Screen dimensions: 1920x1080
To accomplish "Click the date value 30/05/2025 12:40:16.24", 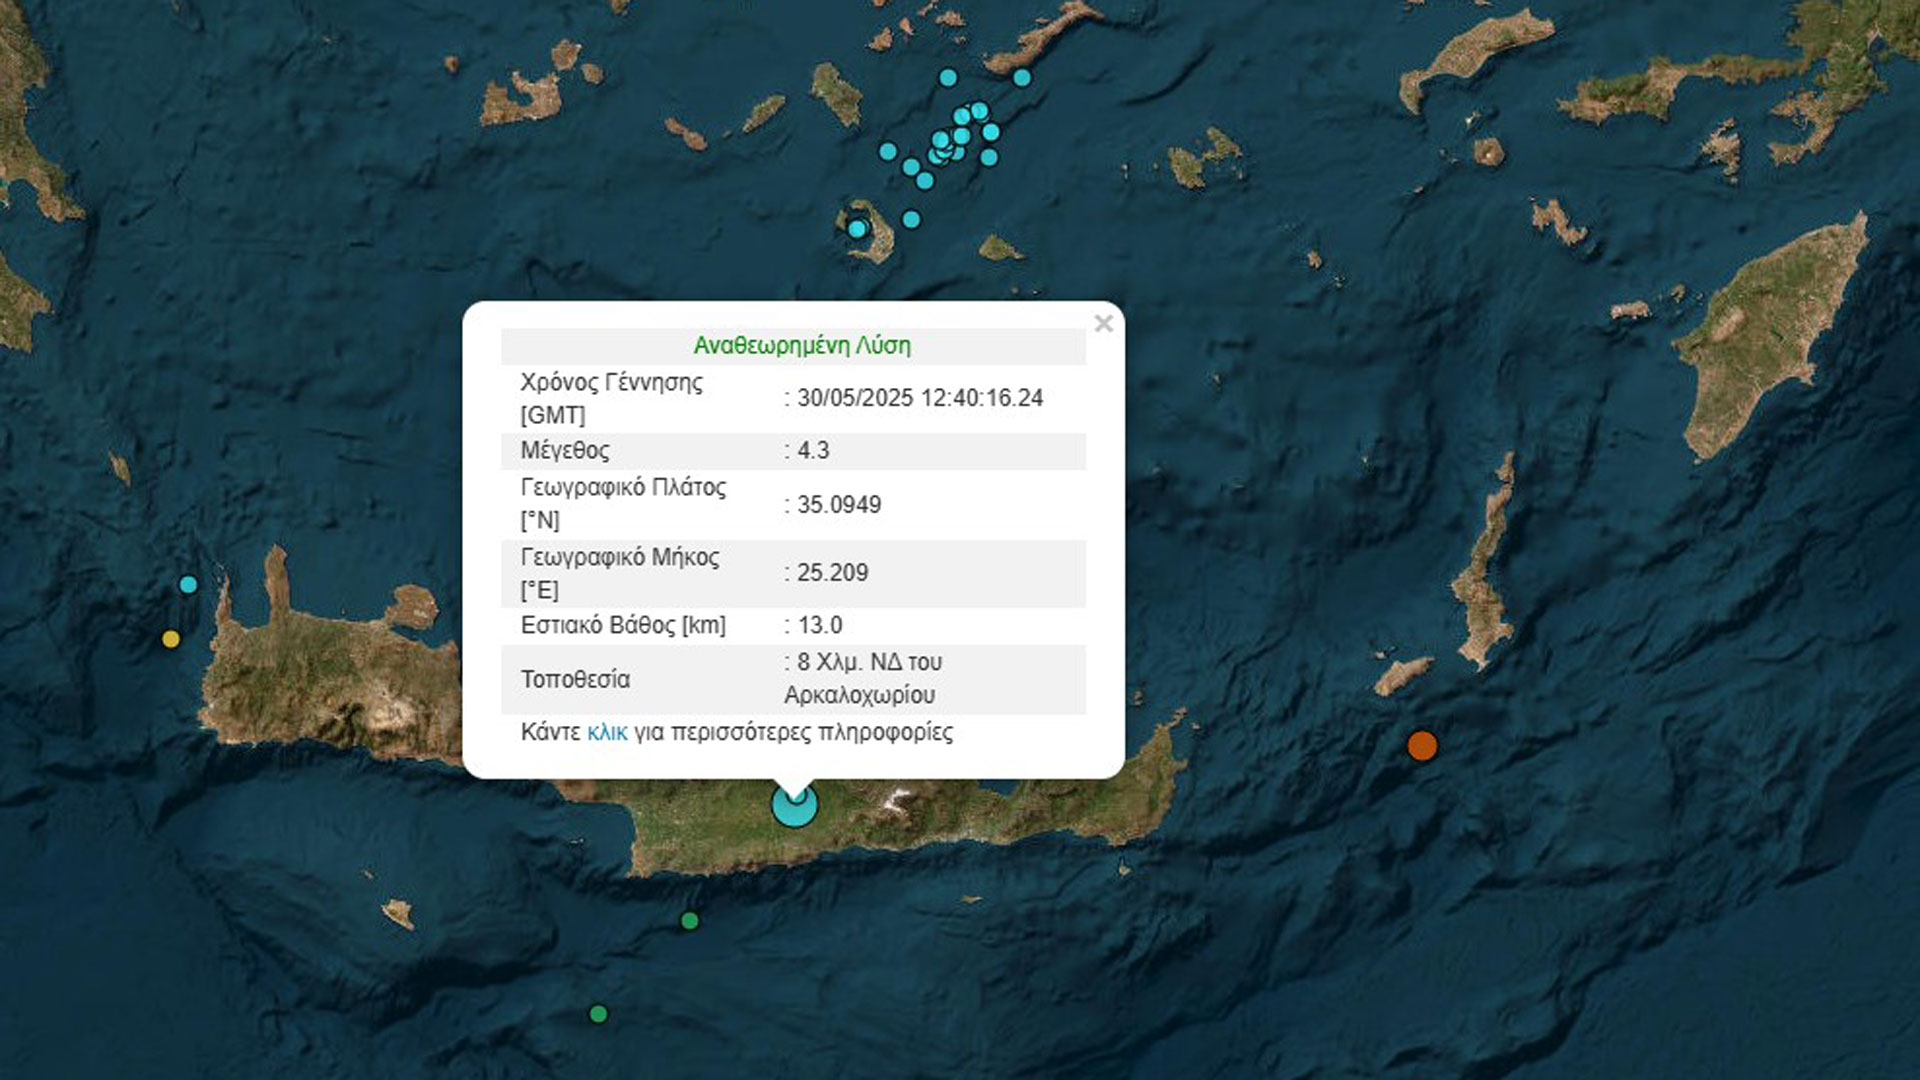I will 919,398.
